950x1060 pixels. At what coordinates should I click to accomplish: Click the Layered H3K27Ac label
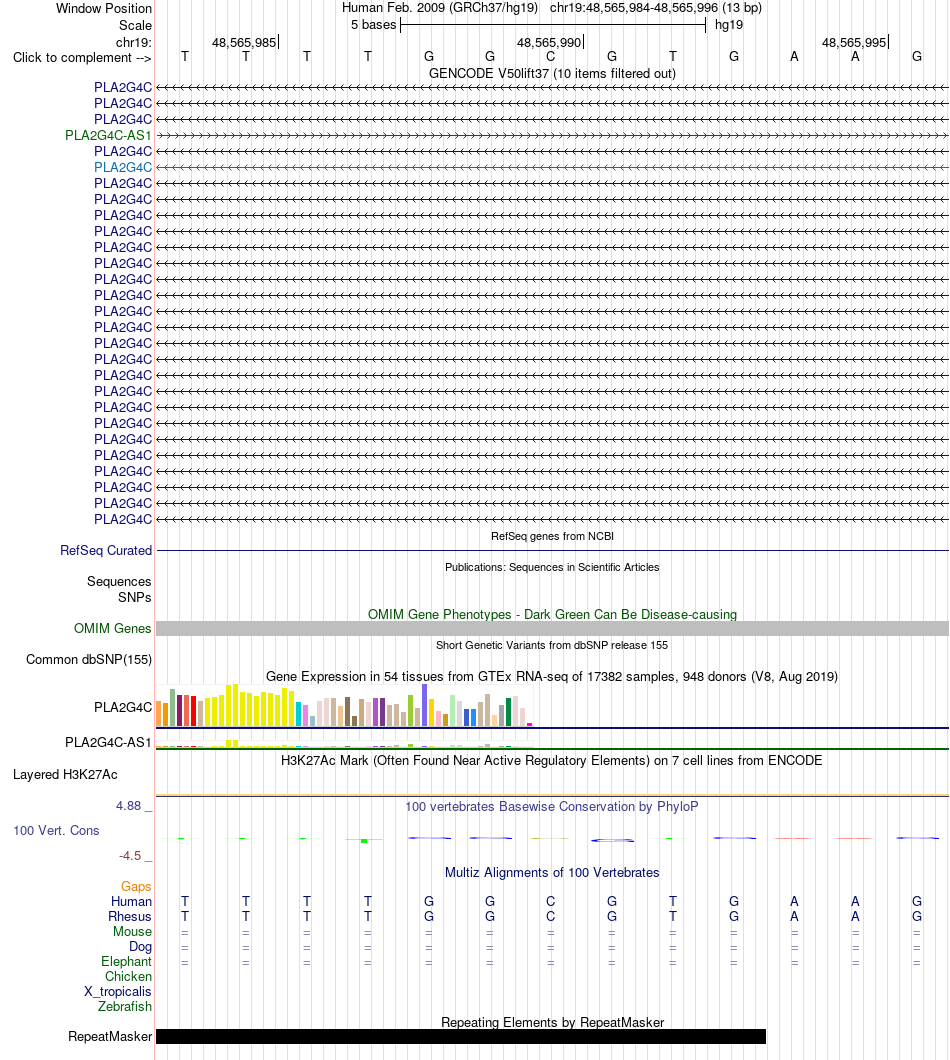click(65, 775)
